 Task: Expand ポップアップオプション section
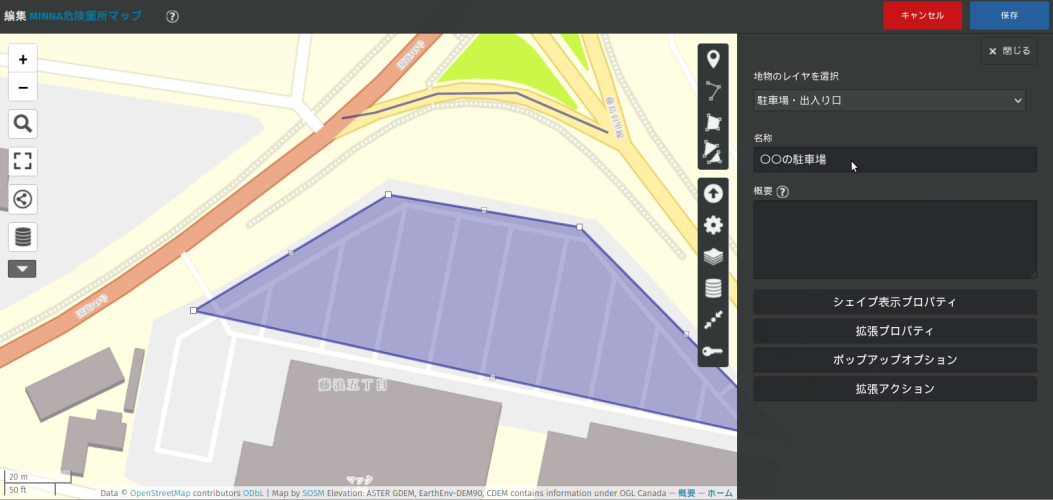tap(894, 360)
